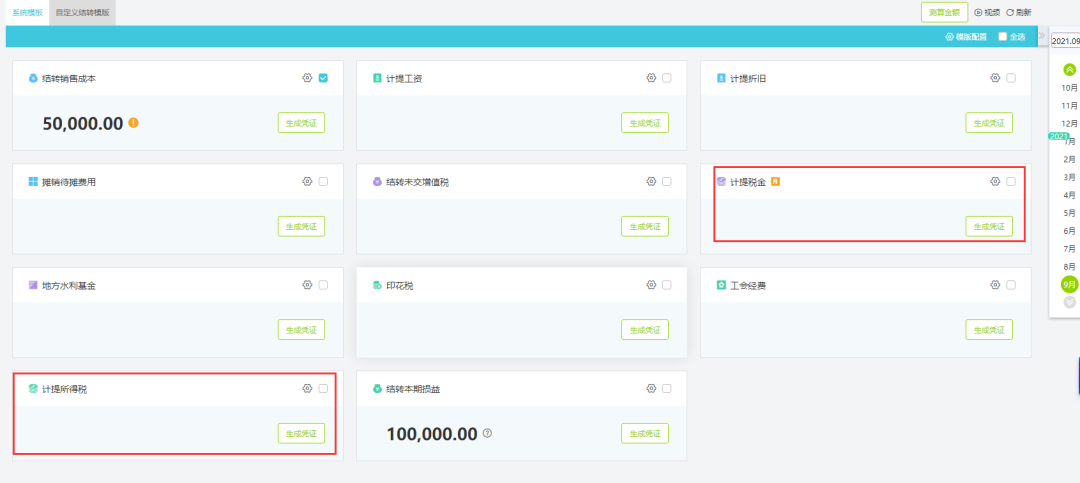This screenshot has height=483, width=1080.
Task: Click the 计提税金 card icon
Action: [721, 182]
